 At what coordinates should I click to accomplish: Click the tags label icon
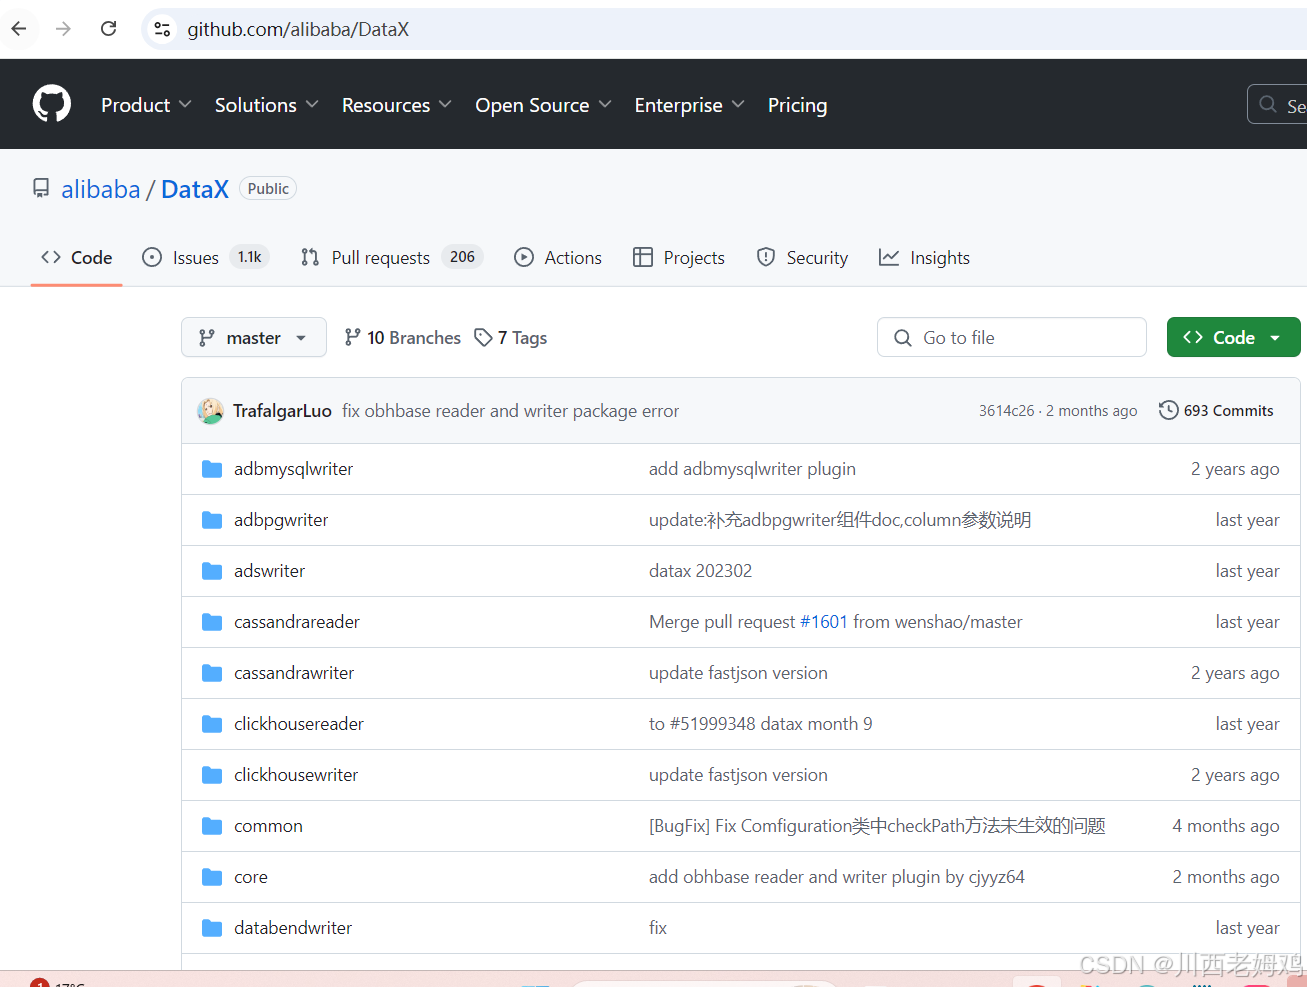click(x=483, y=337)
